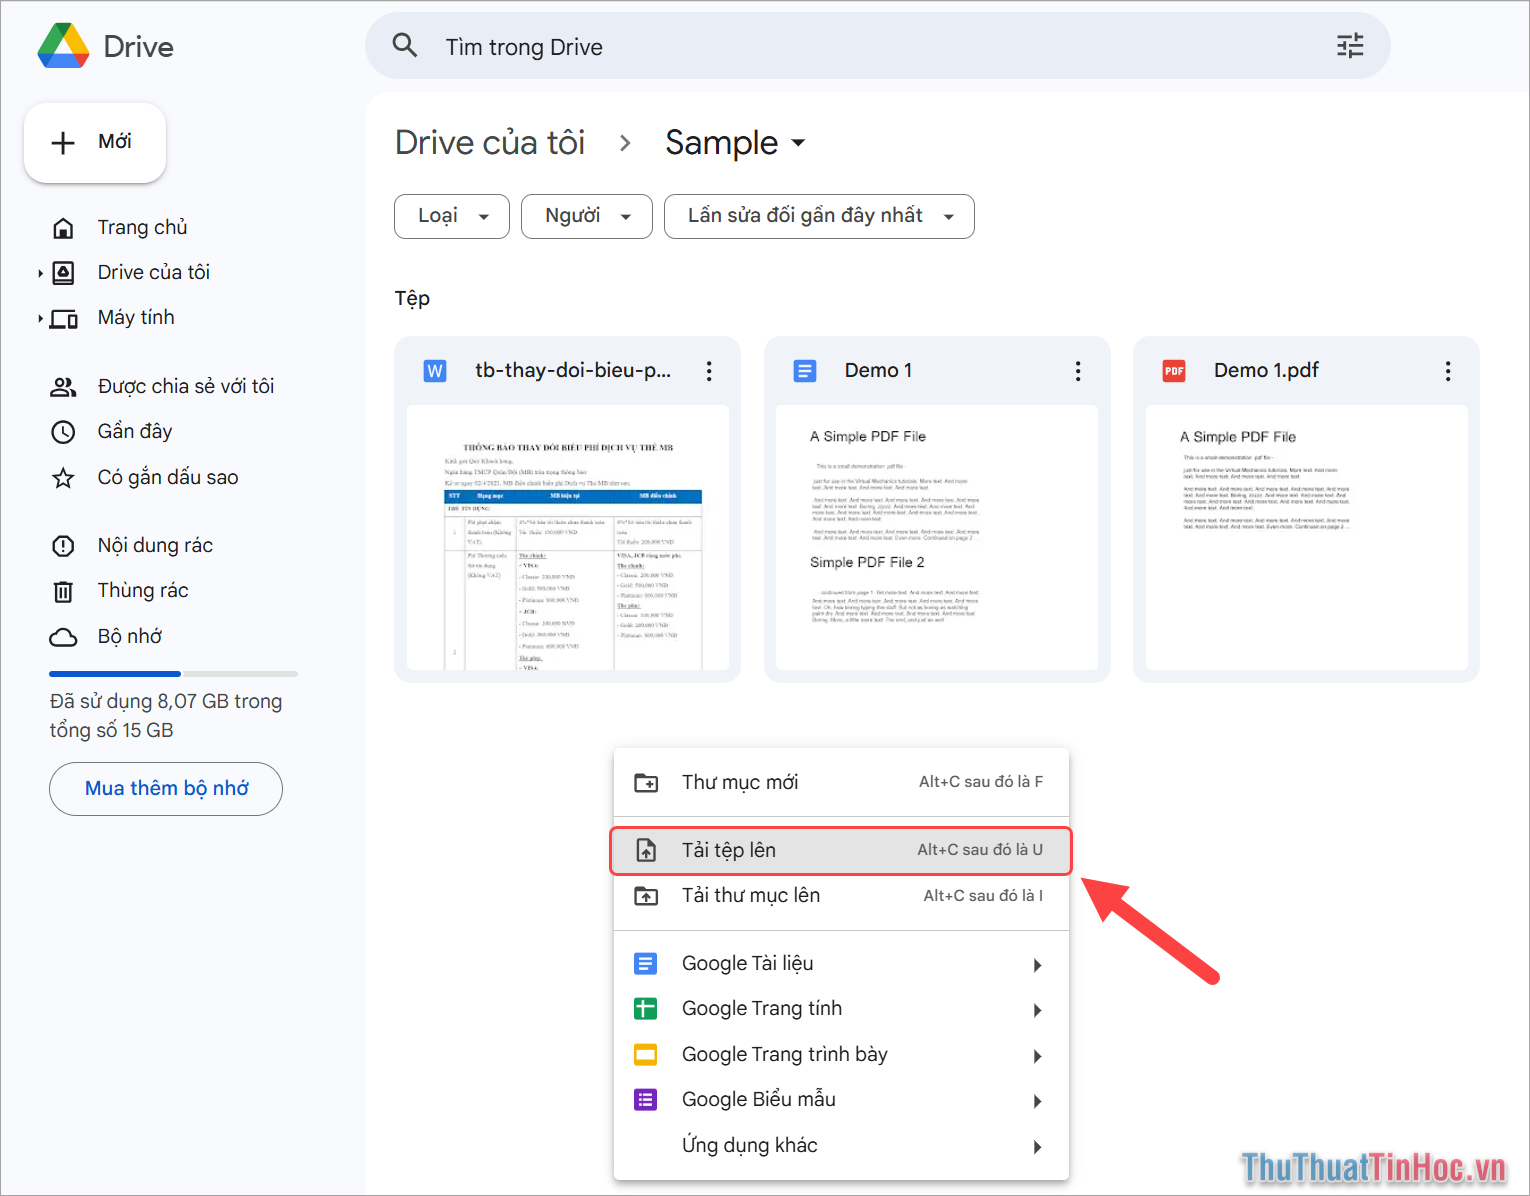Expand the Ứng dụng khác submenu arrow
Image resolution: width=1530 pixels, height=1196 pixels.
coord(1038,1147)
